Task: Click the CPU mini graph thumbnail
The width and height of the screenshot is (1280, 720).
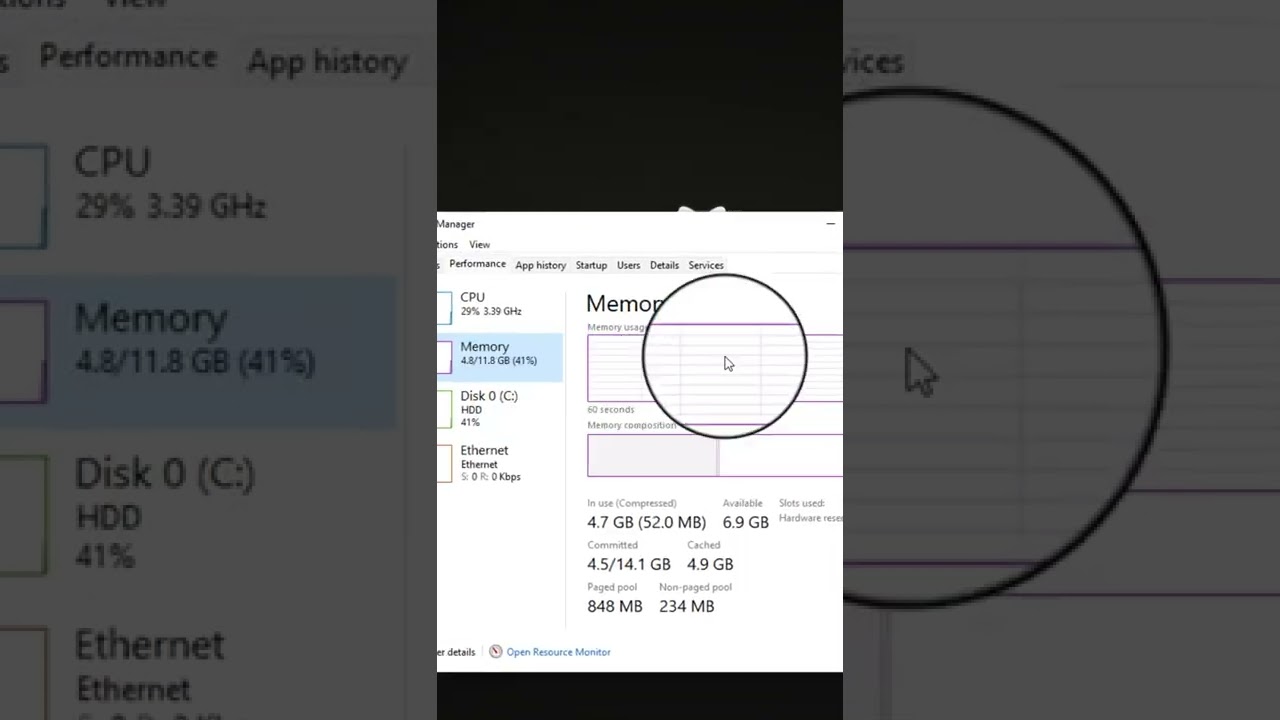Action: 445,308
